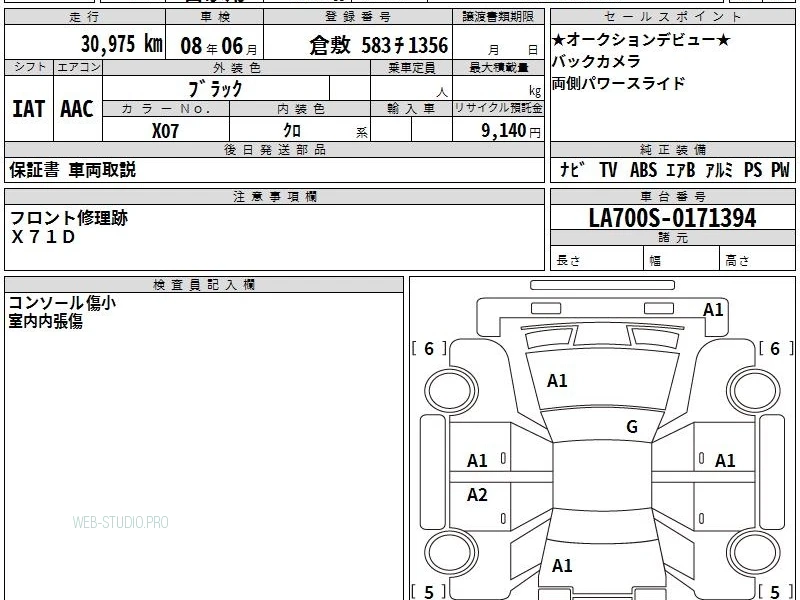The height and width of the screenshot is (600, 800).
Task: Select chassis number LA700S-0171394
Action: [672, 218]
